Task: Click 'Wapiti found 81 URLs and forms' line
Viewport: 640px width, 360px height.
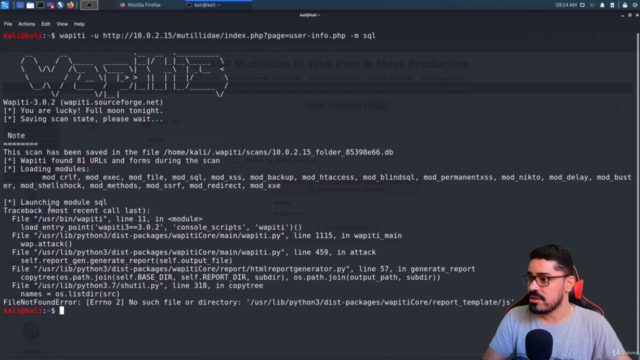Action: (x=111, y=161)
